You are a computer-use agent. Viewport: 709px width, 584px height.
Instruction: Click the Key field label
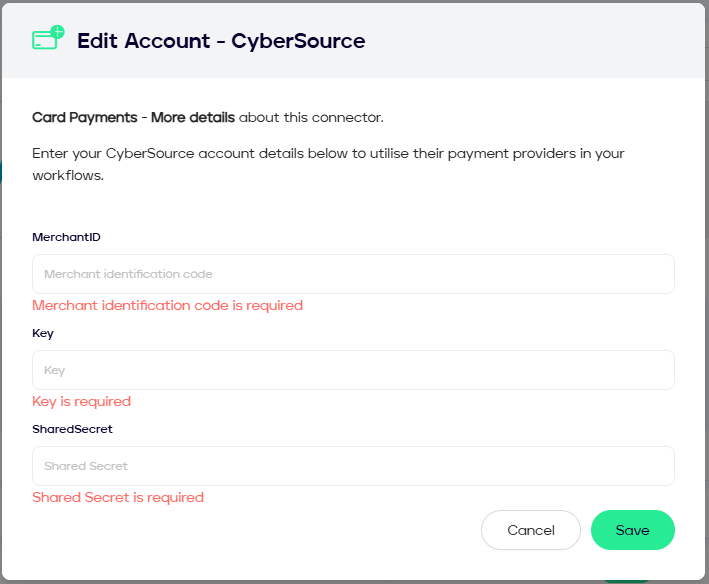pyautogui.click(x=43, y=333)
